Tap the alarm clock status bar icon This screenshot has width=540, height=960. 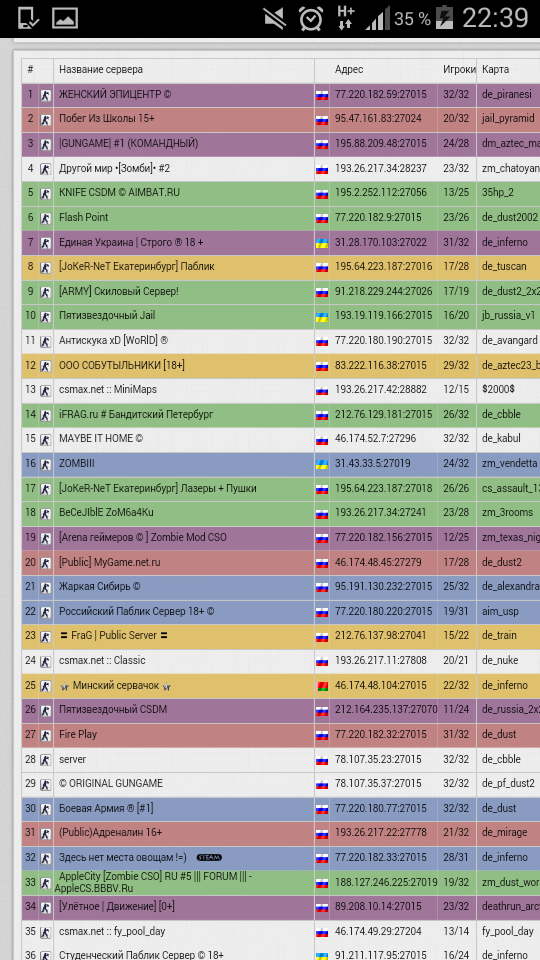pos(311,18)
